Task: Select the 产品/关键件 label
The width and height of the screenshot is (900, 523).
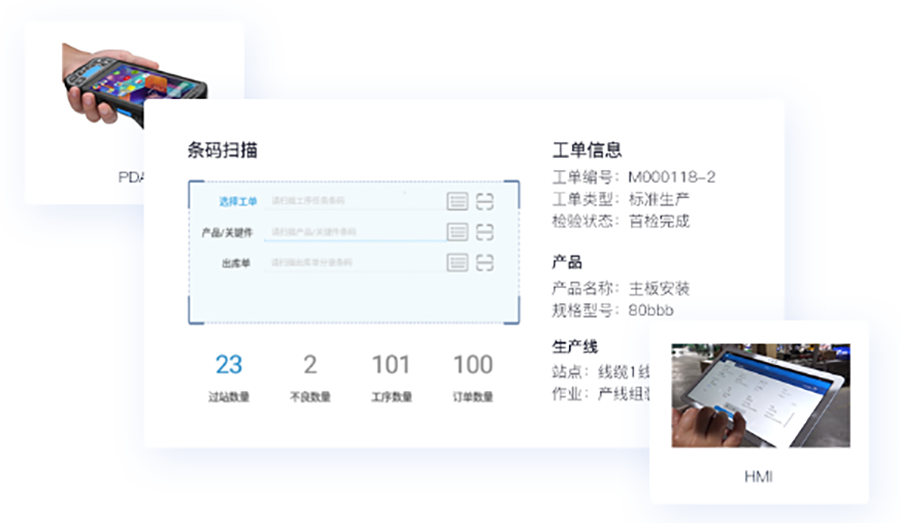Action: pos(227,233)
